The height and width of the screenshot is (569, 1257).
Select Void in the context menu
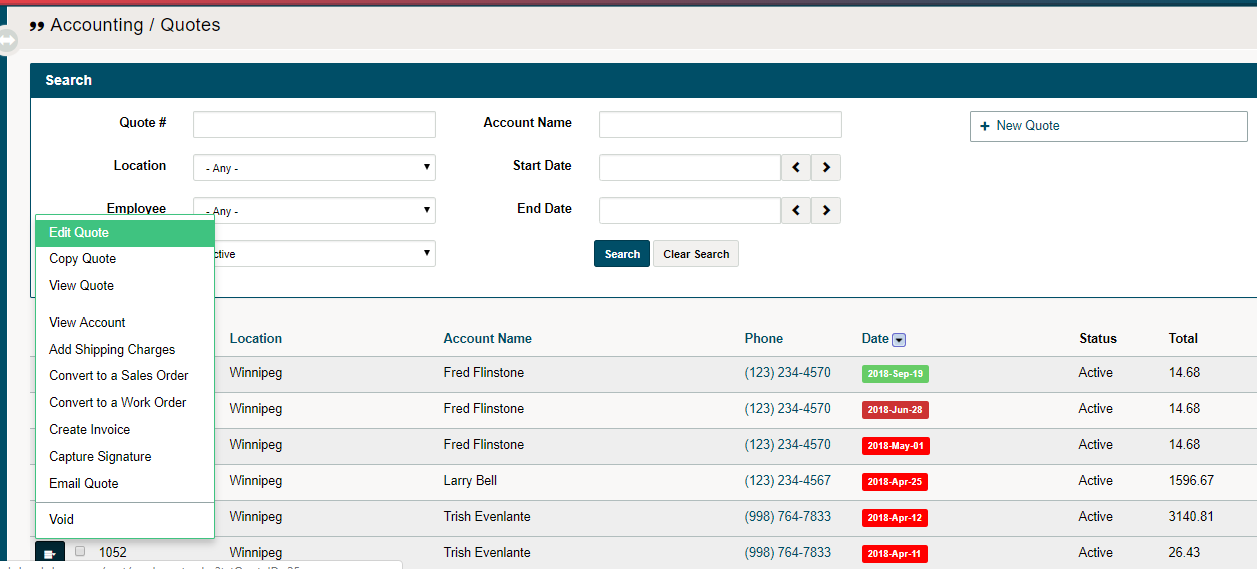[62, 520]
